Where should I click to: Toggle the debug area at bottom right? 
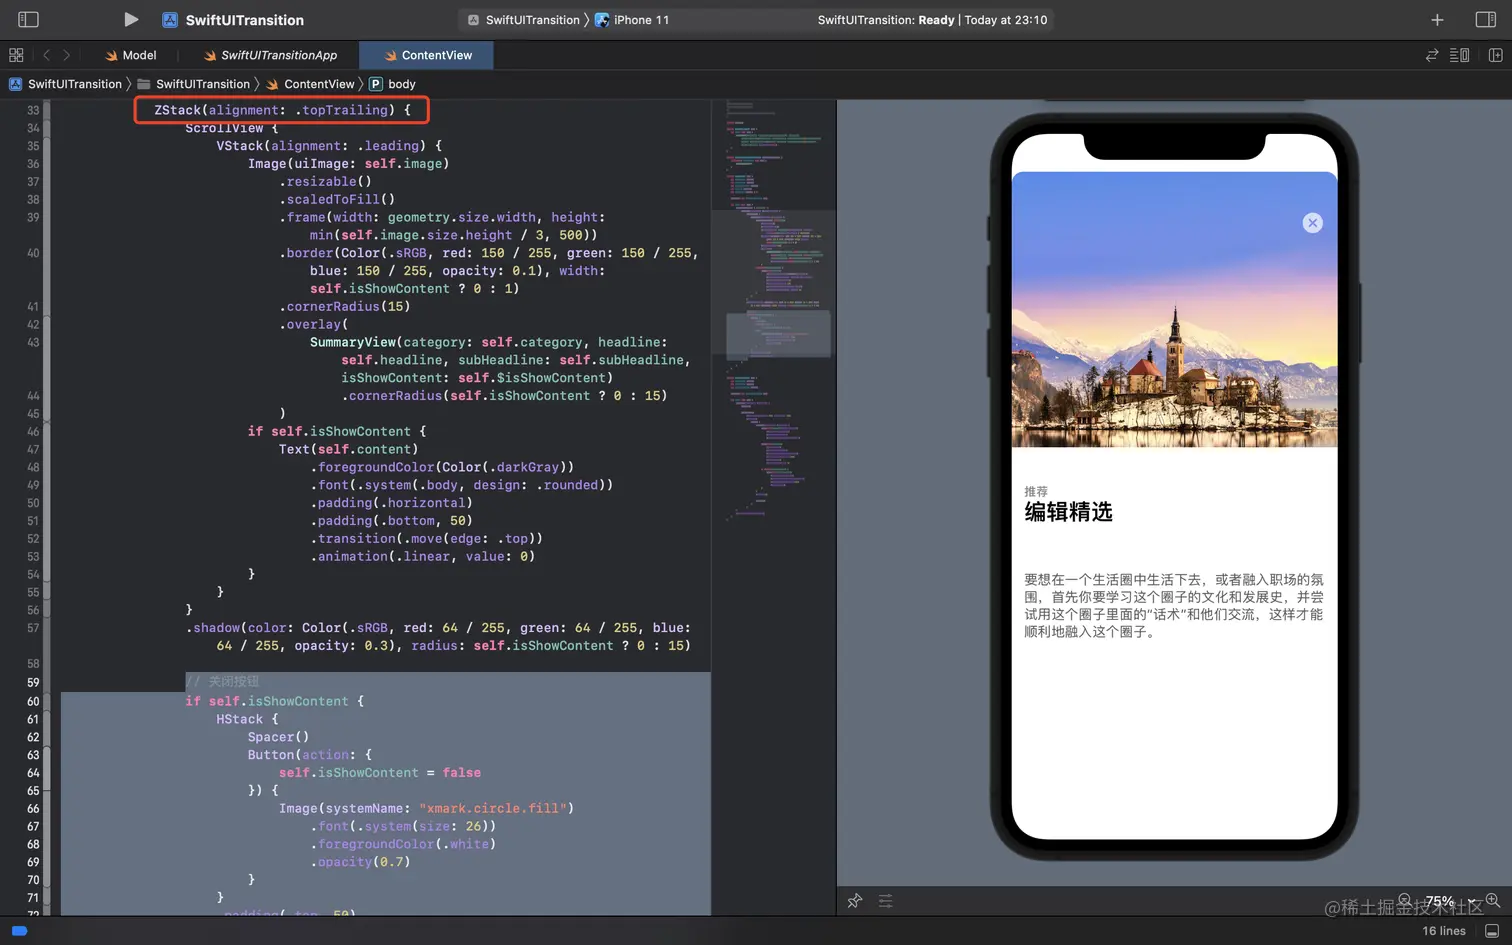coord(1492,931)
